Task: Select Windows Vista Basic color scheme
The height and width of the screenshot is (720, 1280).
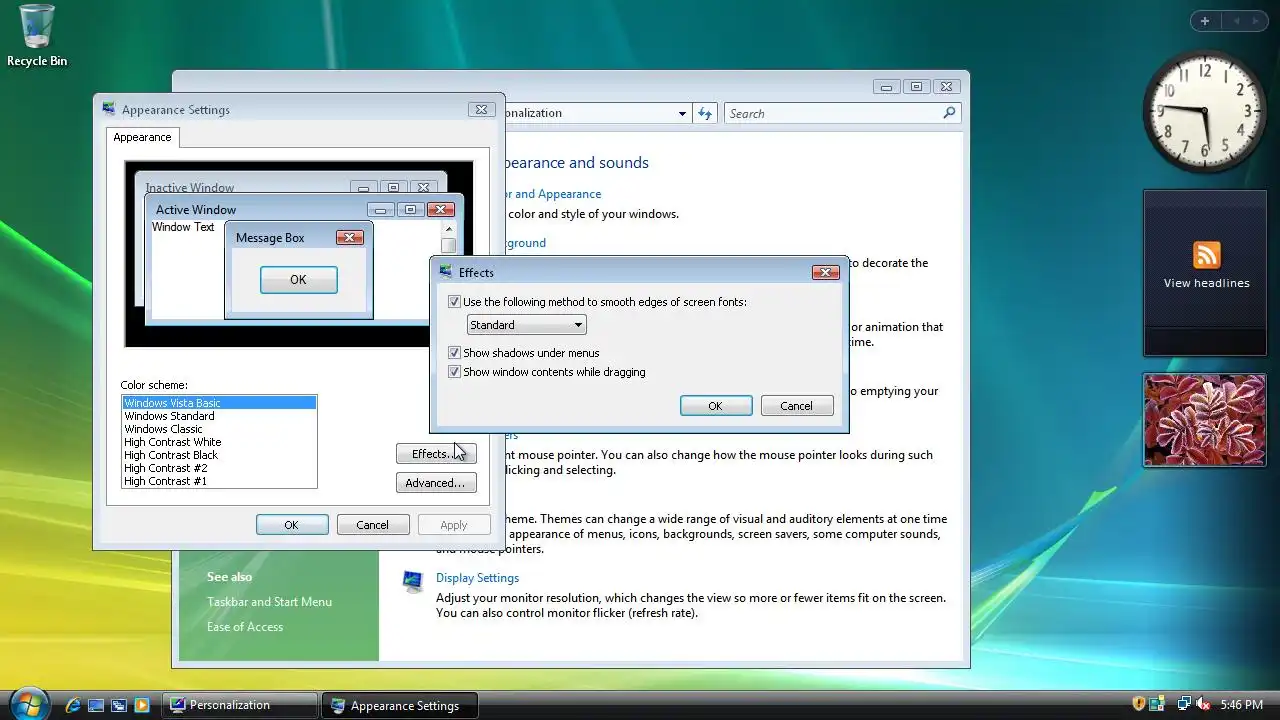Action: (219, 403)
